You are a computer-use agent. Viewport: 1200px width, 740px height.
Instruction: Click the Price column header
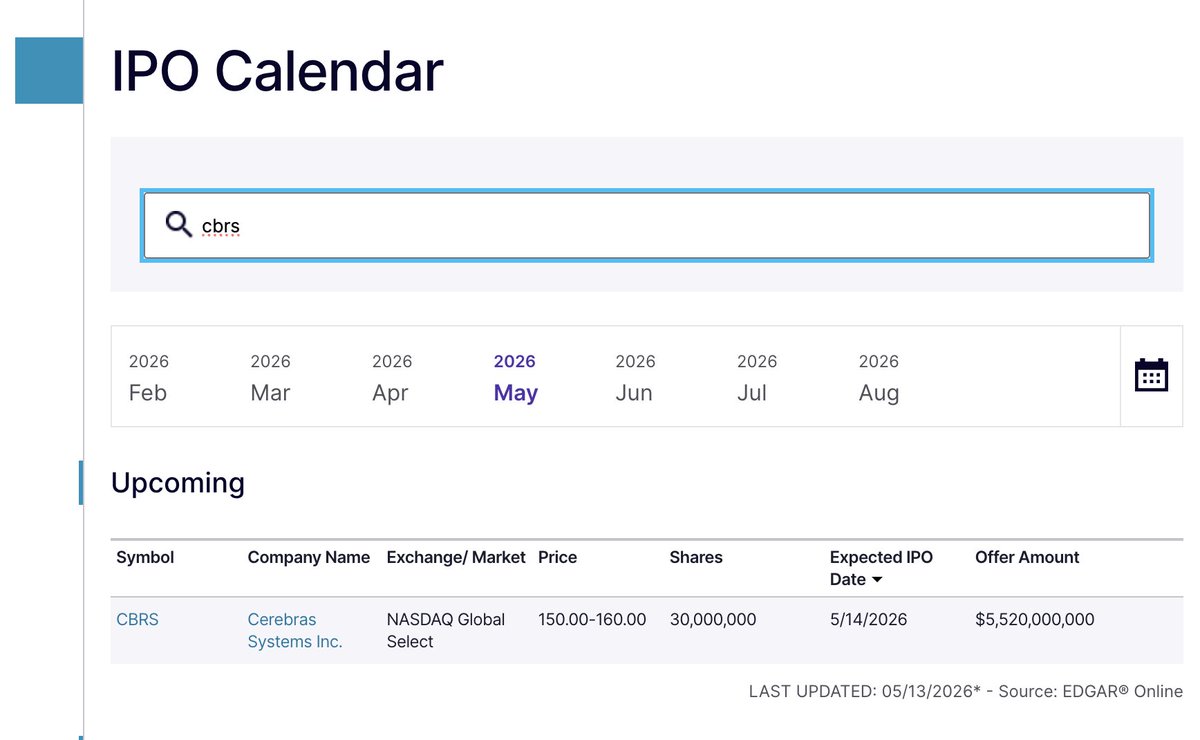click(x=557, y=557)
